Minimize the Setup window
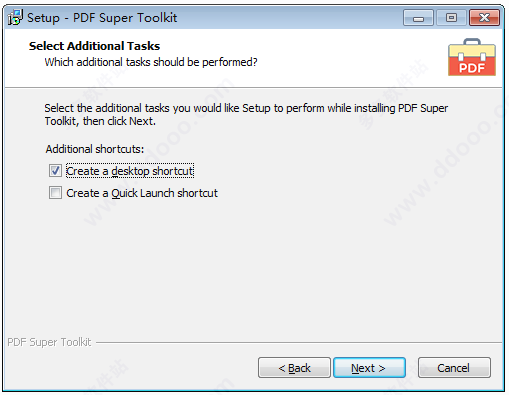Viewport: 509px width, 395px height. 418,18
